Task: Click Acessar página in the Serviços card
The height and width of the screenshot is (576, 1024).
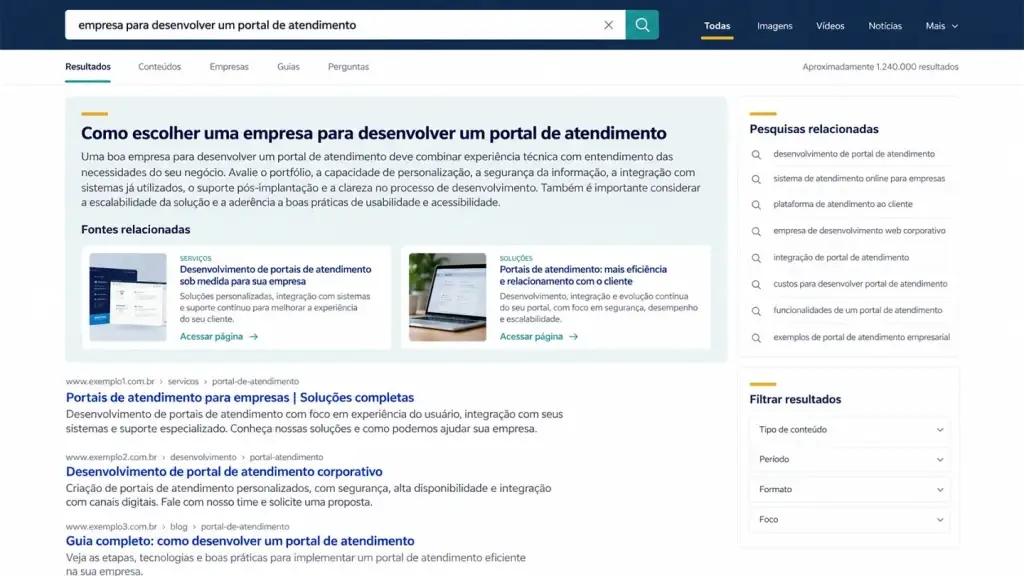Action: coord(211,336)
